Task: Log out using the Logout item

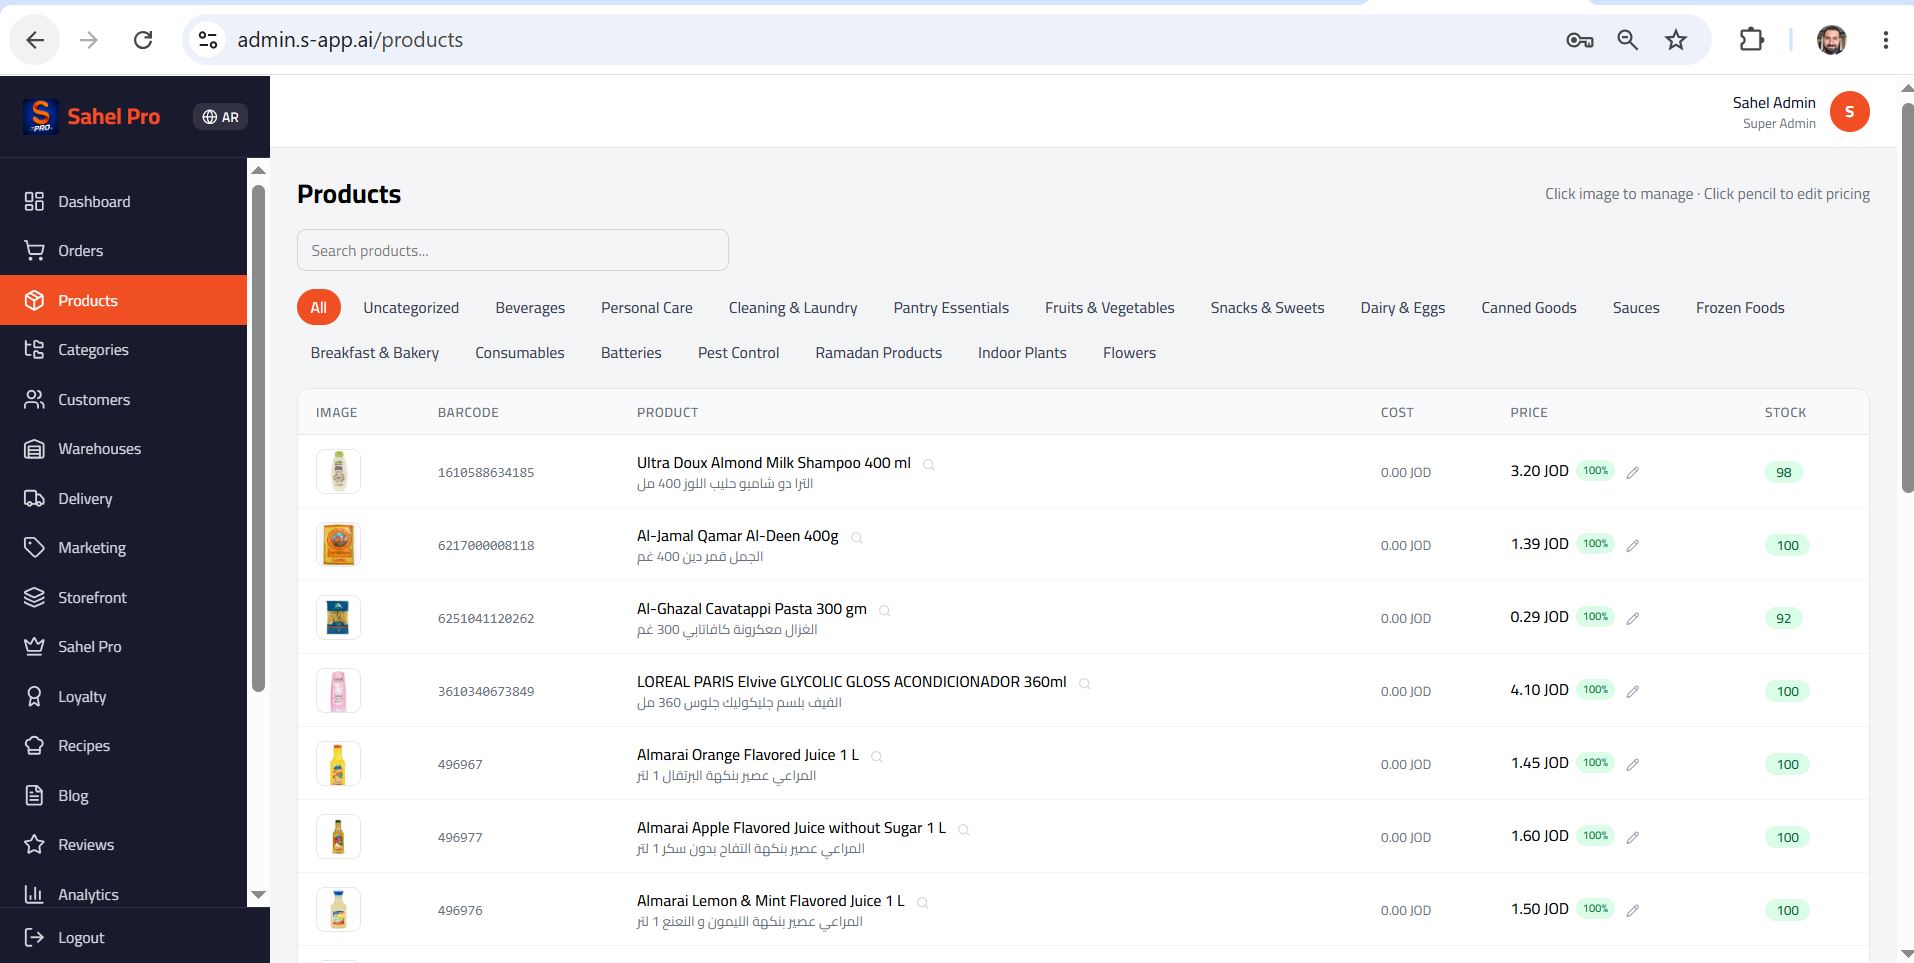Action: [x=65, y=938]
